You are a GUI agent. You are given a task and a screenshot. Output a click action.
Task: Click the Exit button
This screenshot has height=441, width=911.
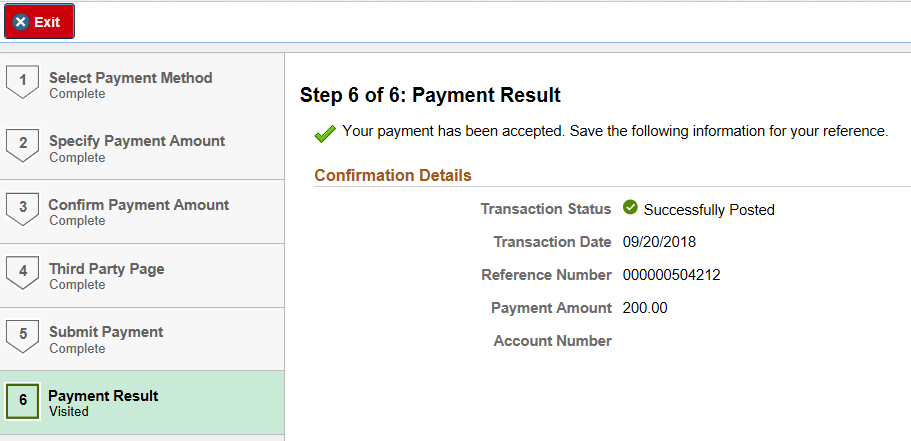(39, 21)
